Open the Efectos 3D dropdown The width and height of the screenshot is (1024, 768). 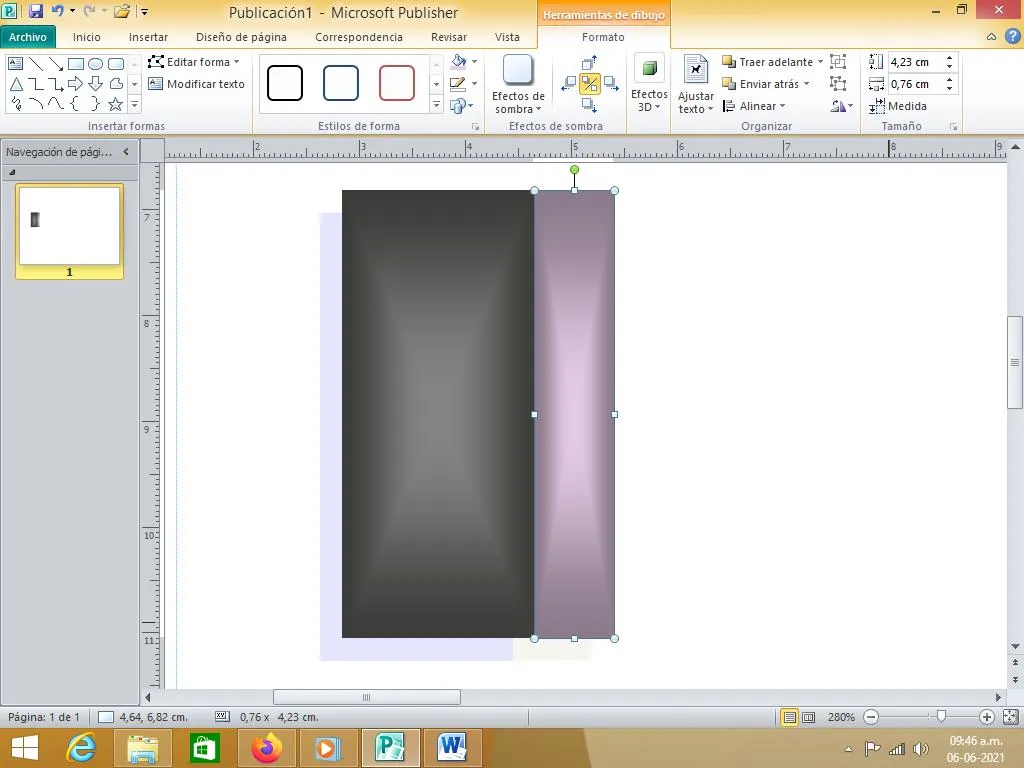pos(649,83)
